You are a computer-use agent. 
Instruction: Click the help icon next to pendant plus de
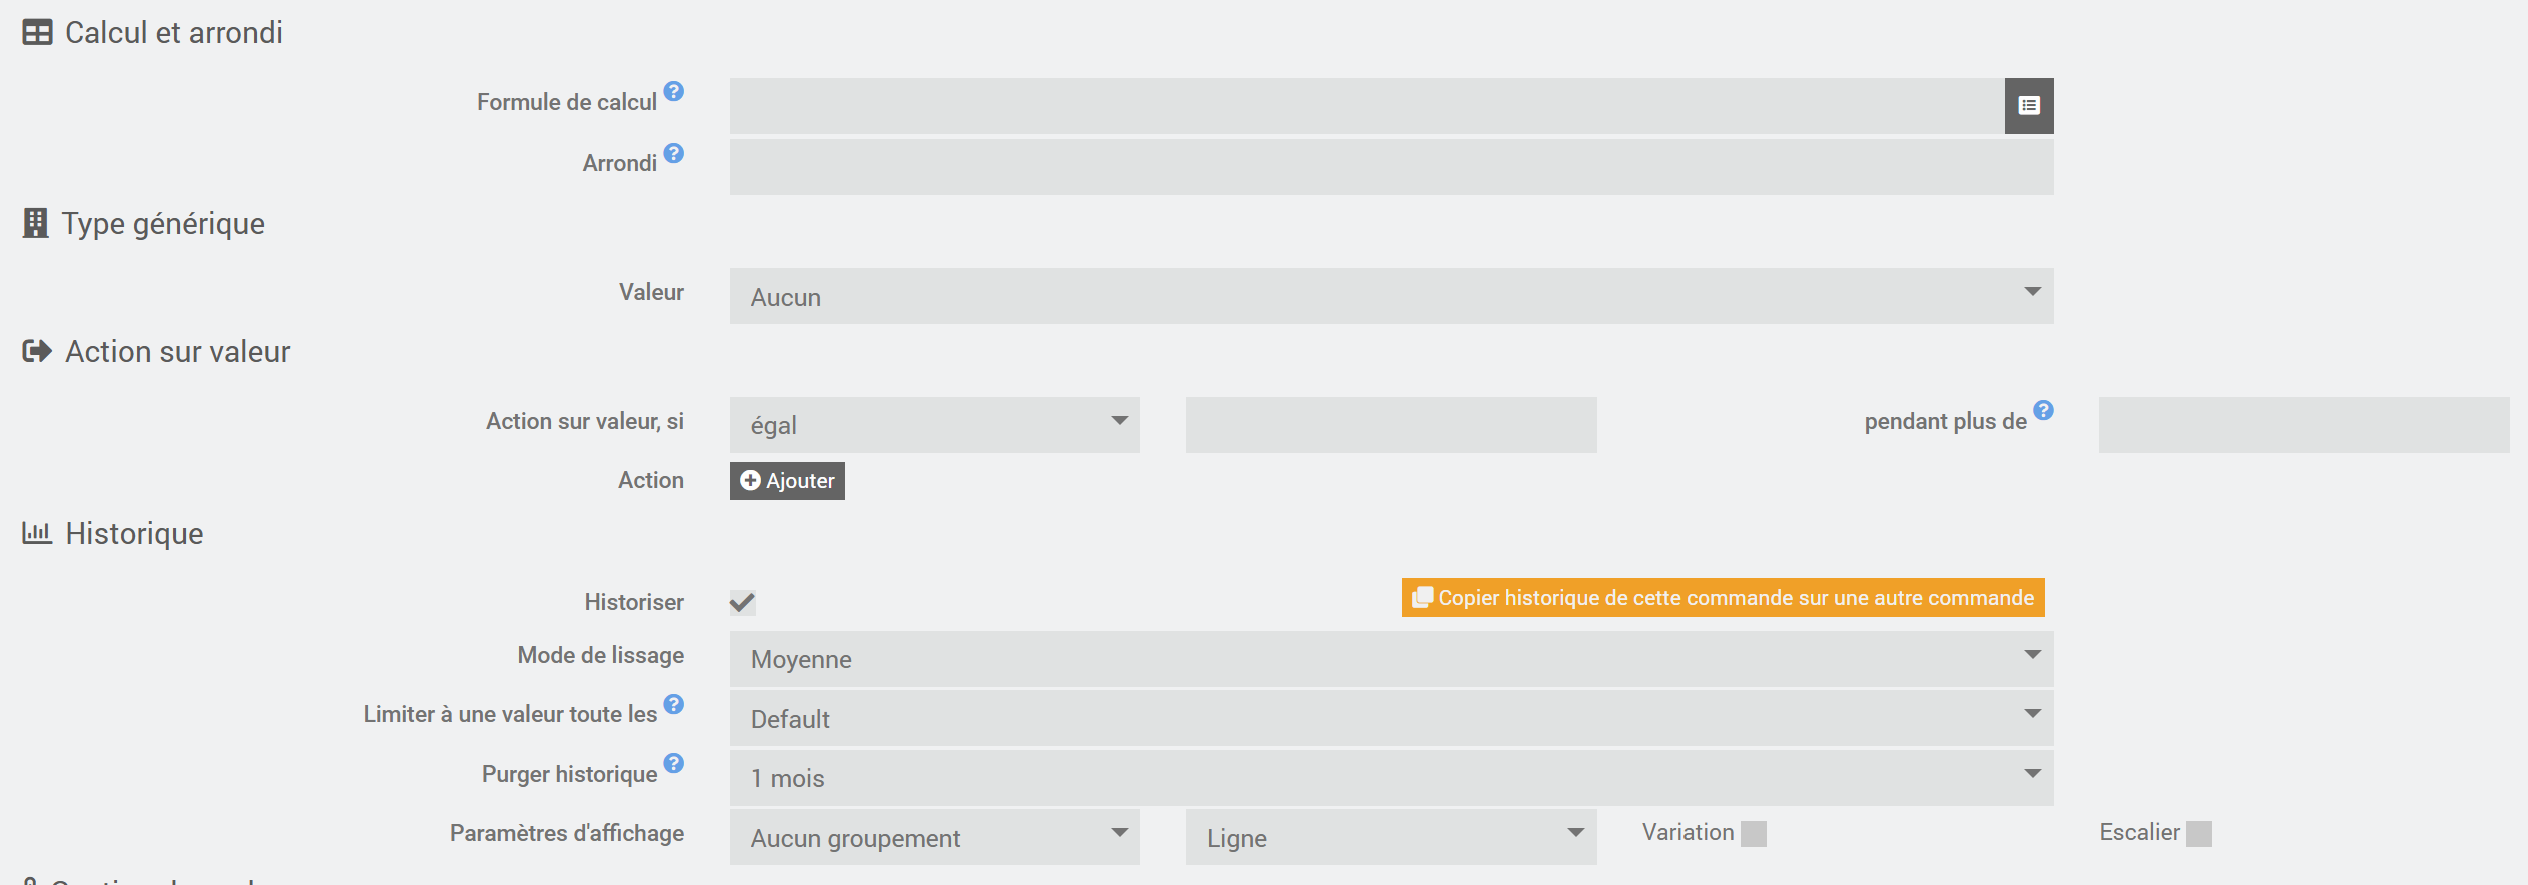(2043, 410)
